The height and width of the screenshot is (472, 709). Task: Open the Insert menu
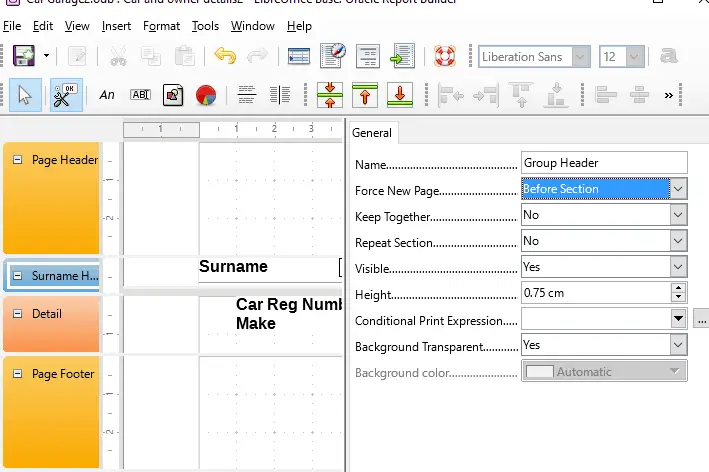coord(116,26)
